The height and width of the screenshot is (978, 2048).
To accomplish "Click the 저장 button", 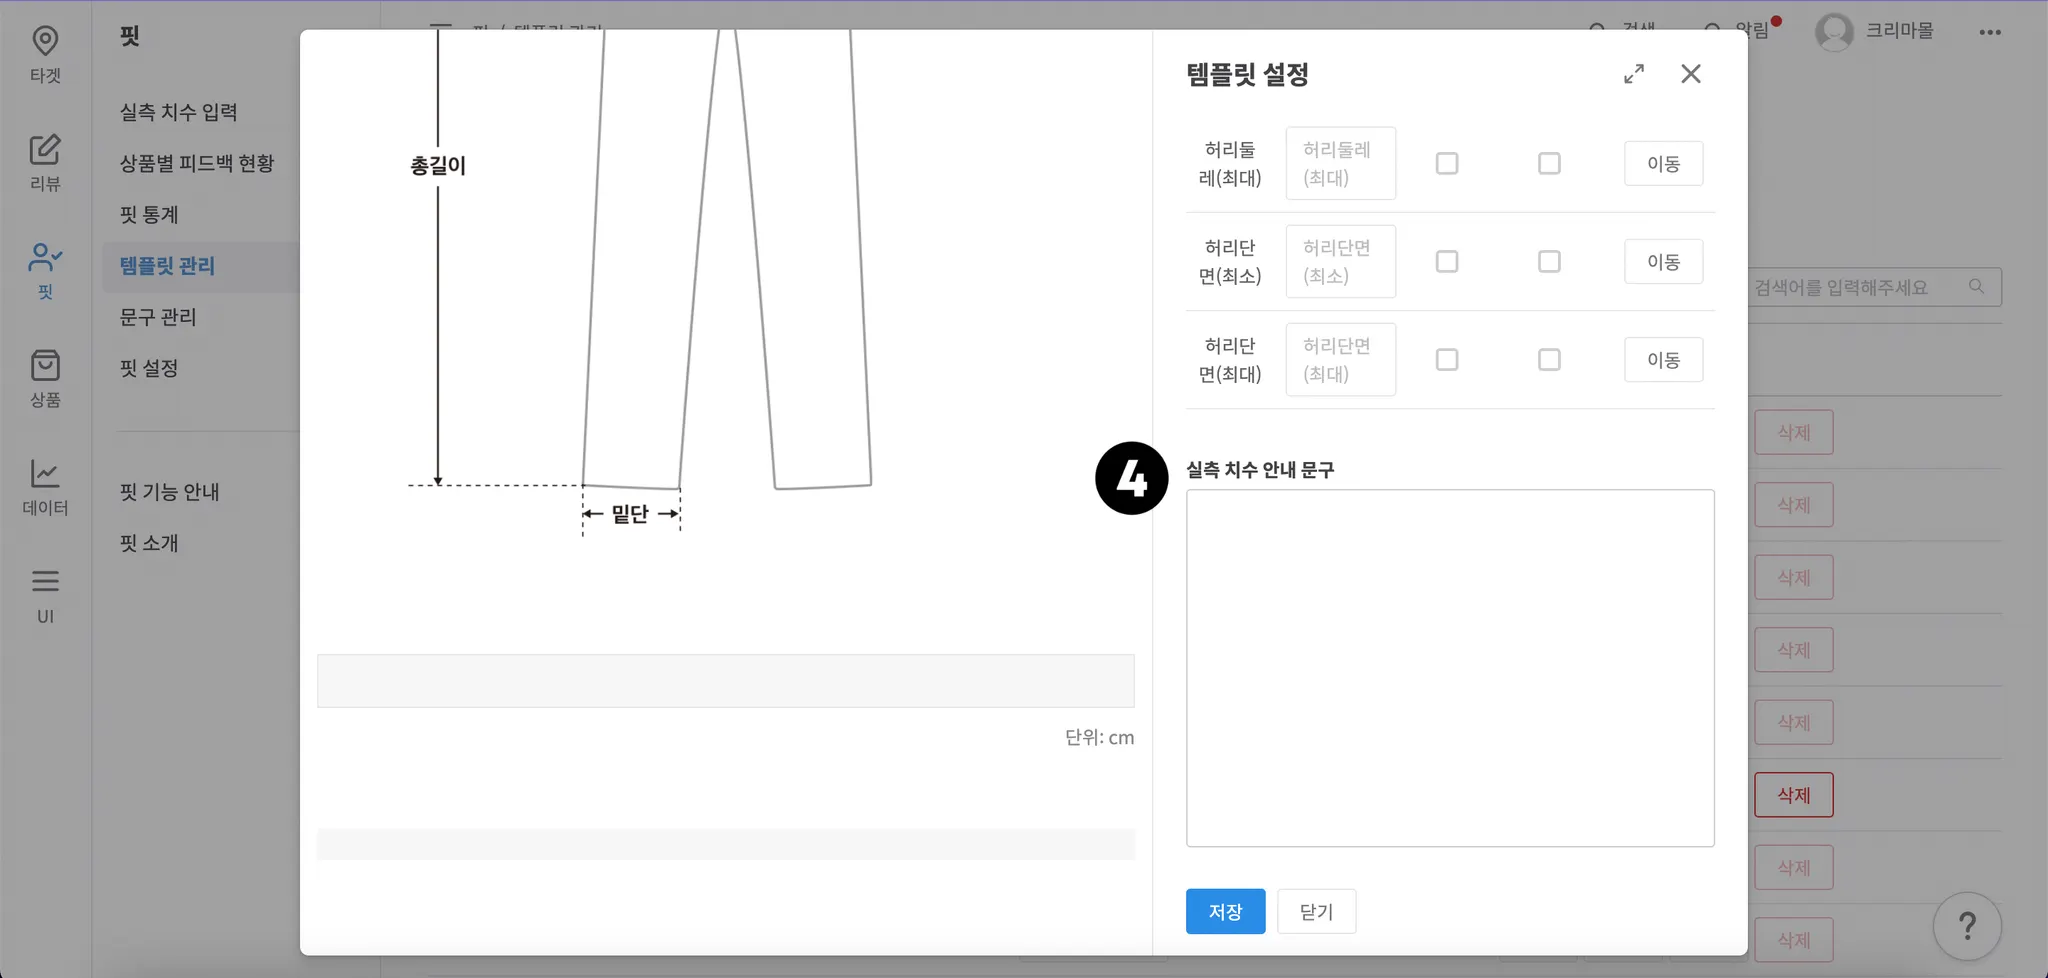I will pyautogui.click(x=1225, y=911).
